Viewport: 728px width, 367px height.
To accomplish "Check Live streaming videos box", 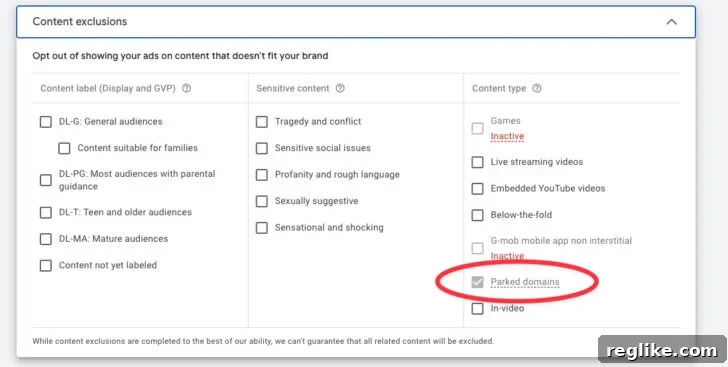I will 477,162.
